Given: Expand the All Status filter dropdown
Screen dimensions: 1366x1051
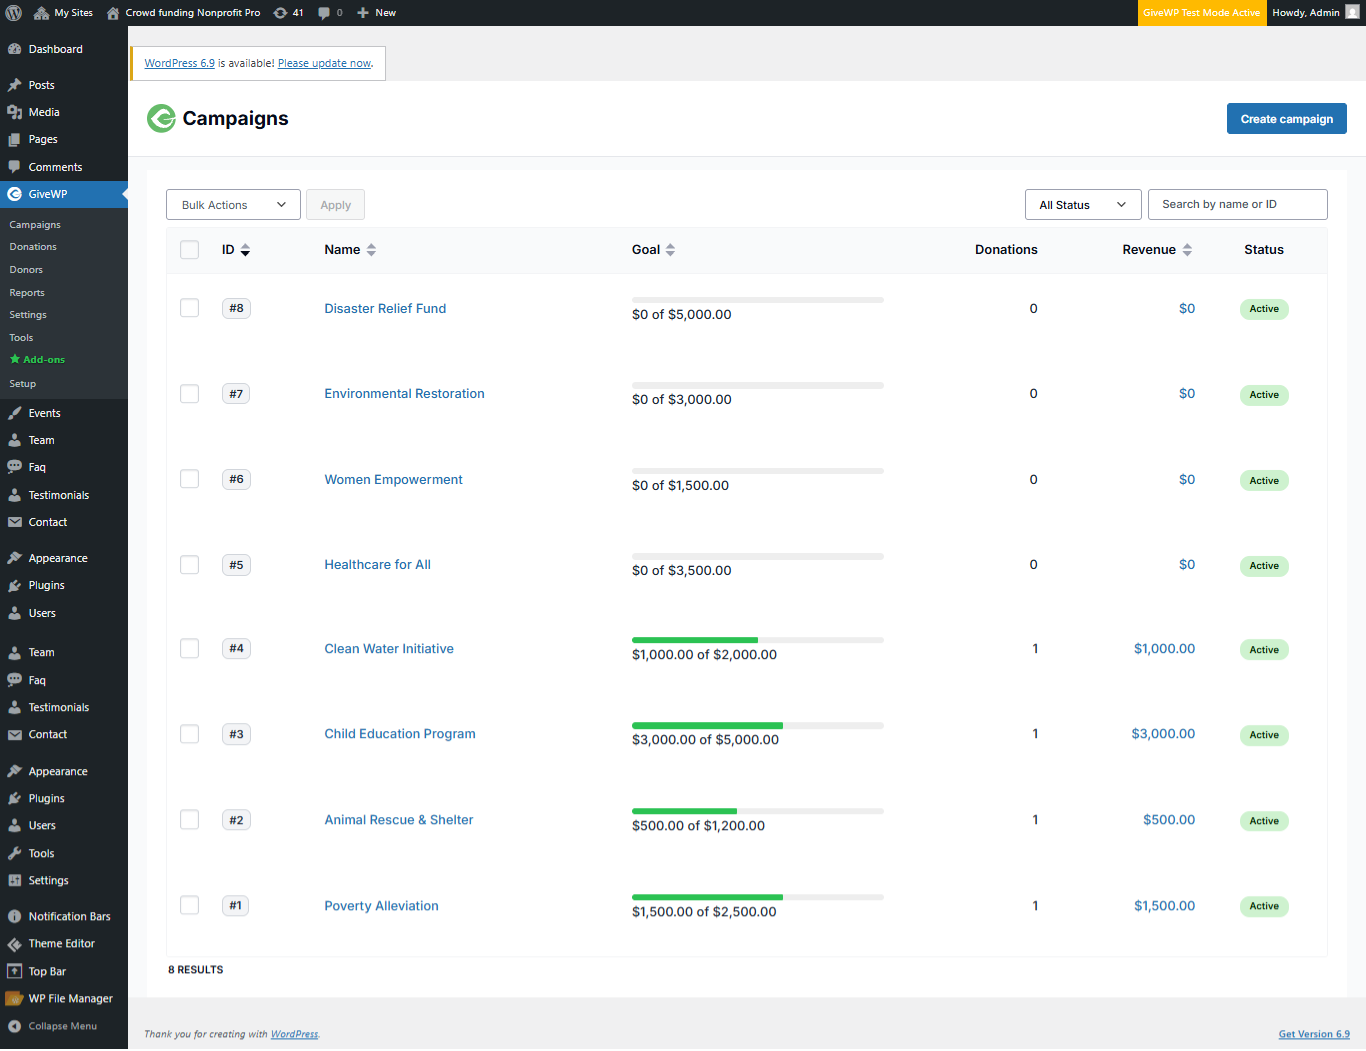Looking at the screenshot, I should [x=1083, y=205].
